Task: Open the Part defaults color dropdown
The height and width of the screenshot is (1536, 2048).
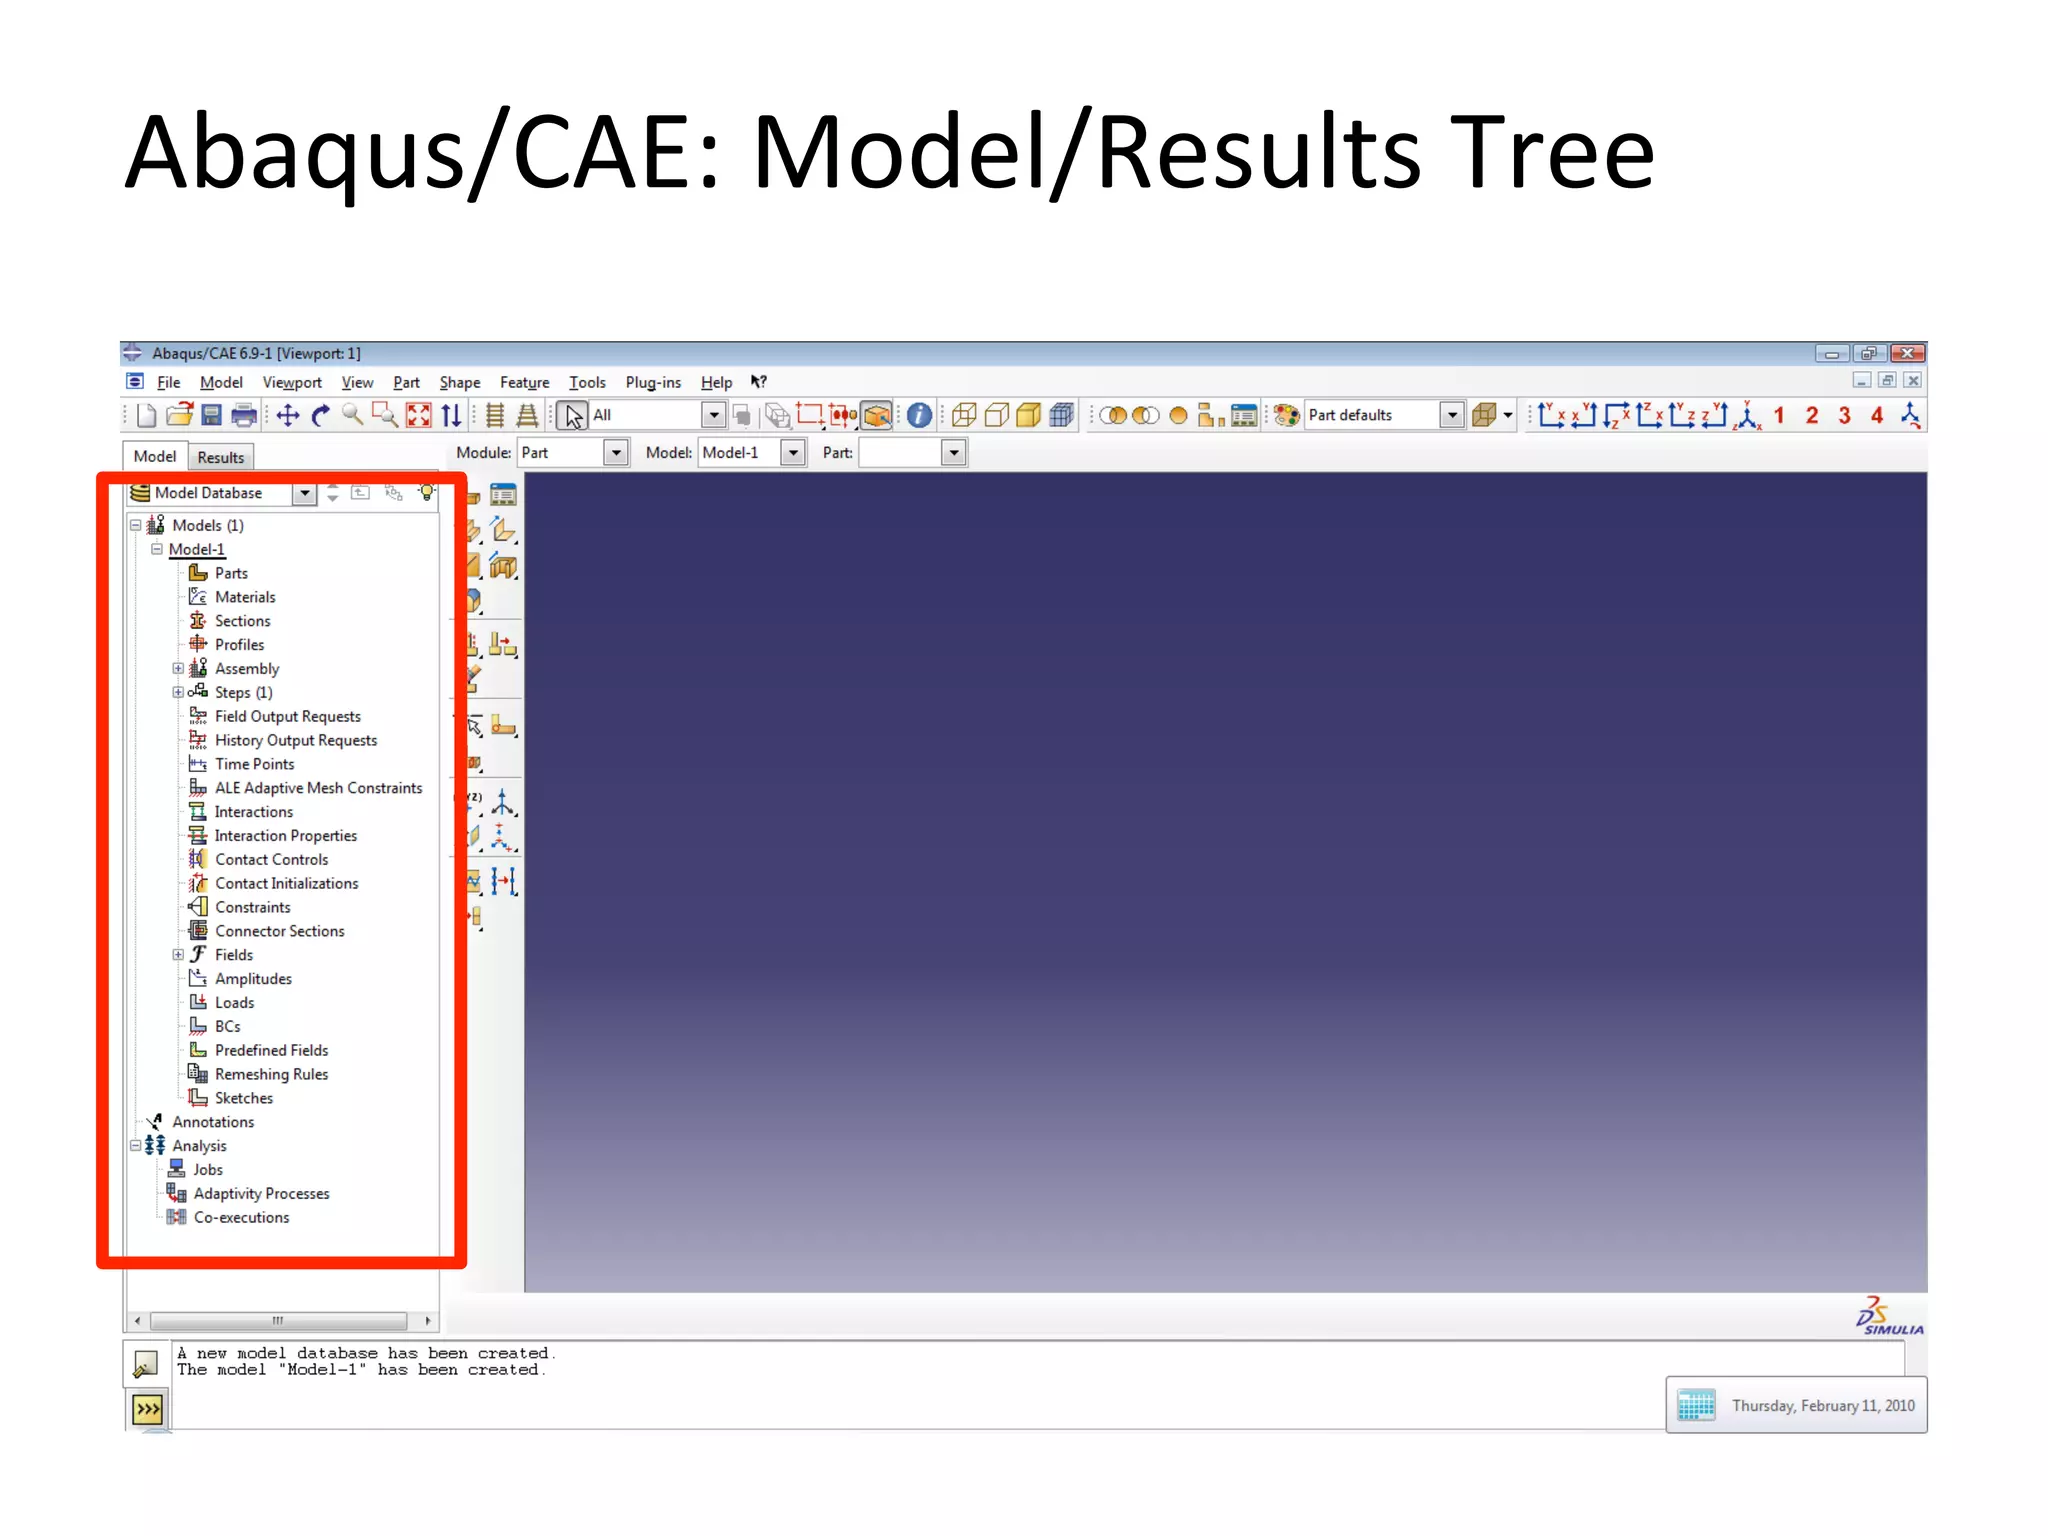Action: pyautogui.click(x=1451, y=415)
